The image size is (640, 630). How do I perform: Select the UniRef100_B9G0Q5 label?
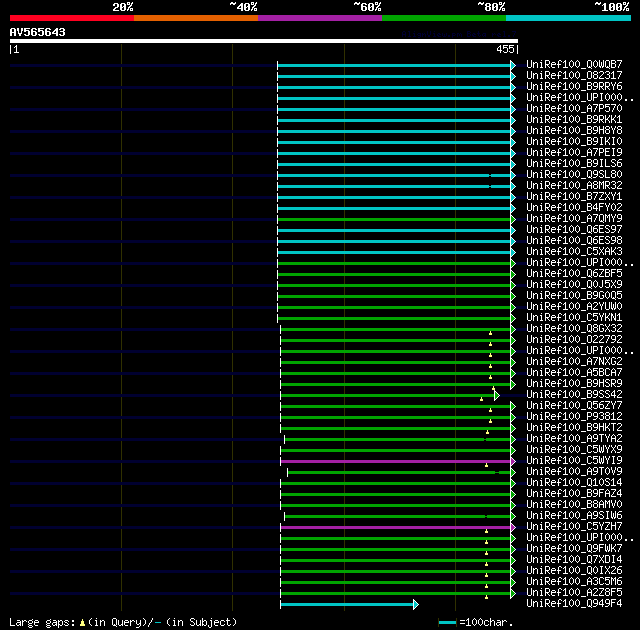point(574,295)
